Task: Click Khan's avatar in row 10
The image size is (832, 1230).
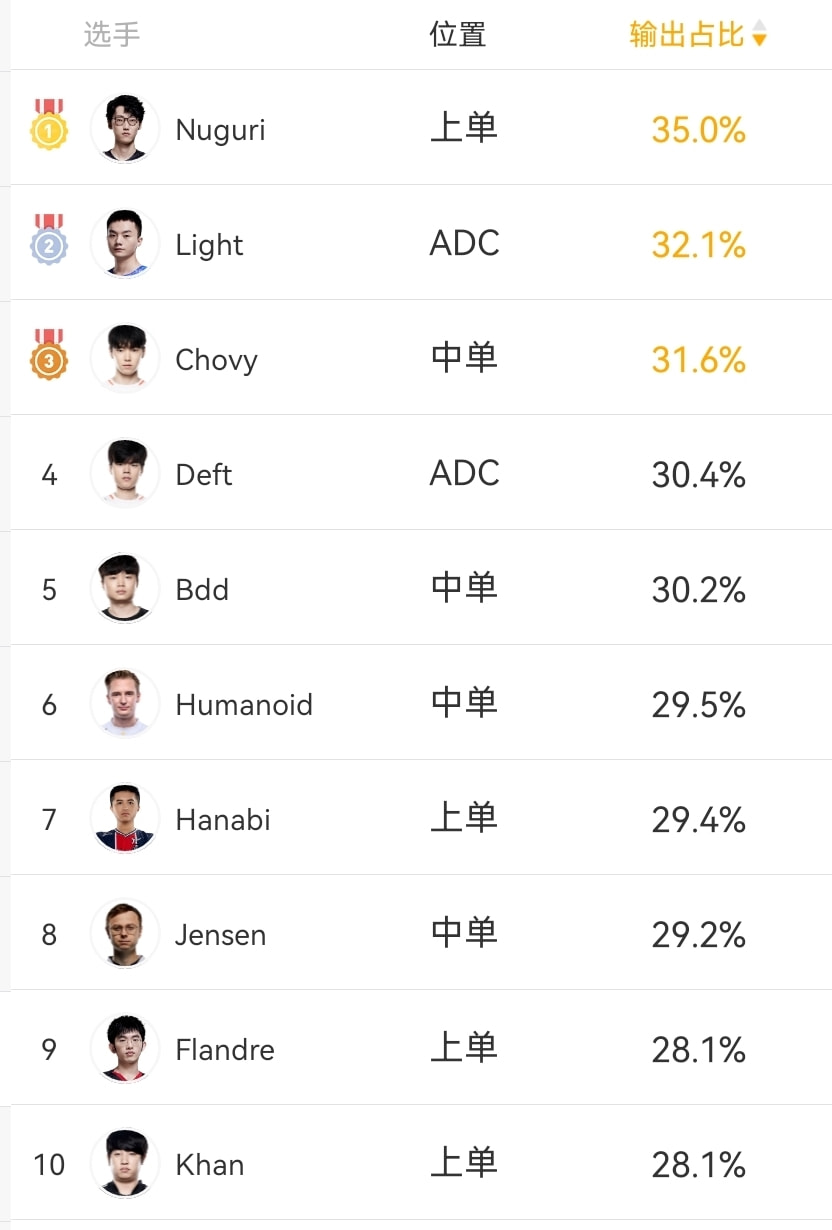Action: (x=125, y=1163)
